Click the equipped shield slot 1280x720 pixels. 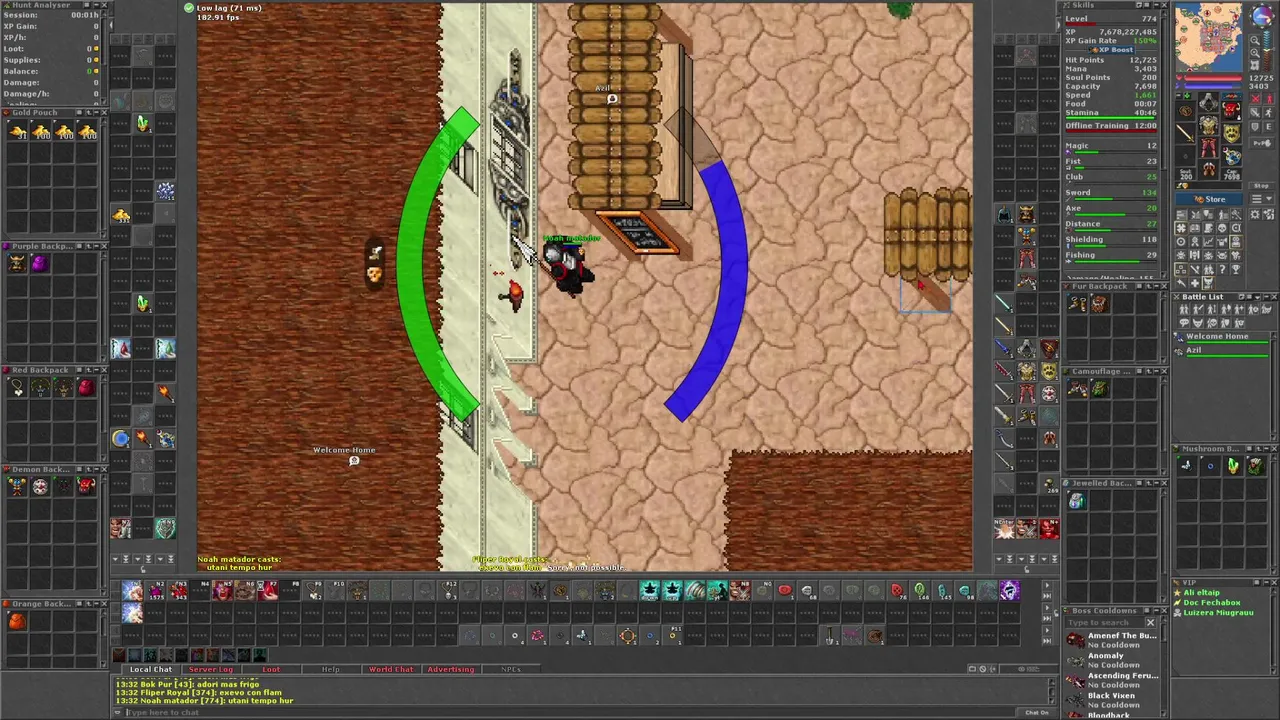point(1232,133)
